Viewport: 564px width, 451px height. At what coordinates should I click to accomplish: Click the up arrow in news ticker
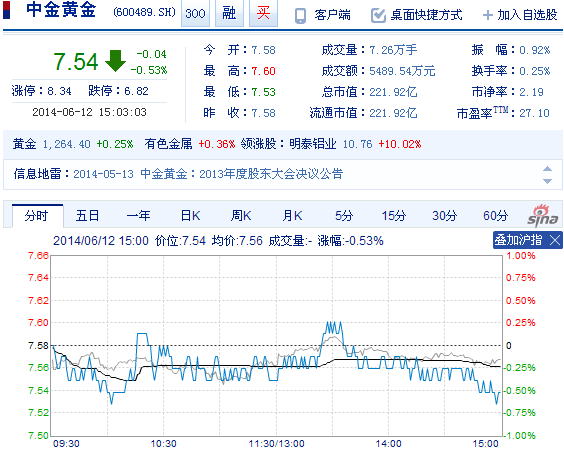[x=547, y=169]
